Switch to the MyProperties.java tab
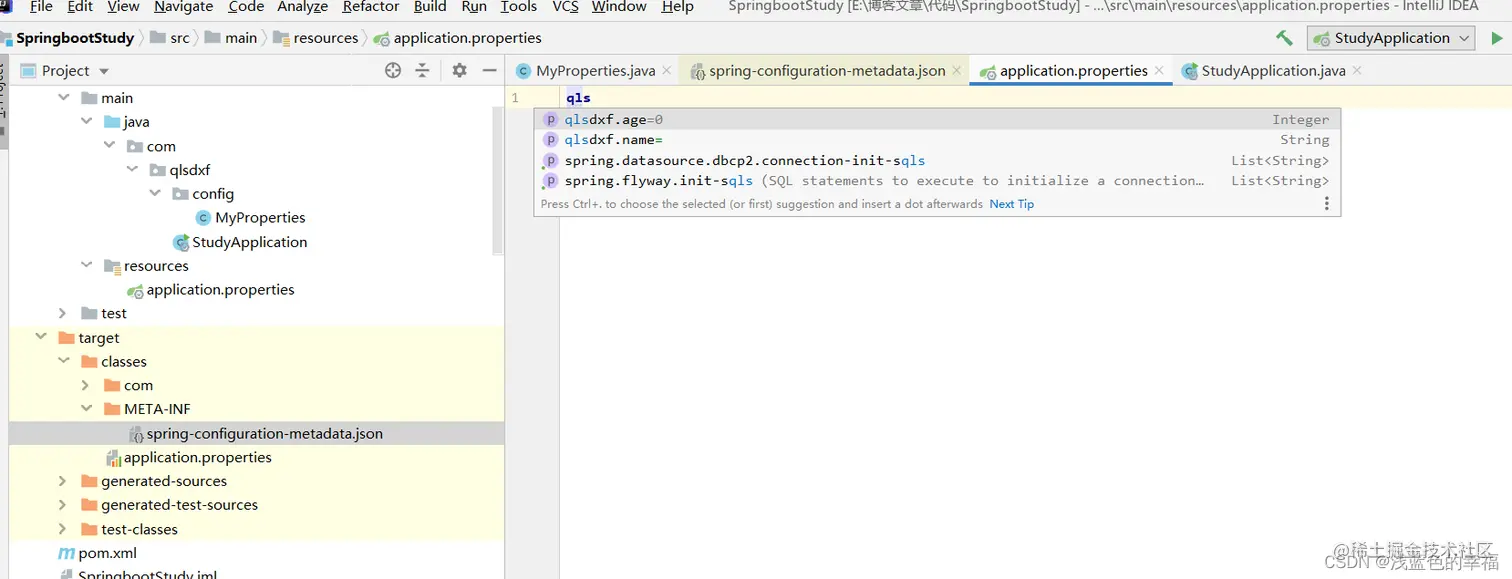The image size is (1512, 579). 592,70
